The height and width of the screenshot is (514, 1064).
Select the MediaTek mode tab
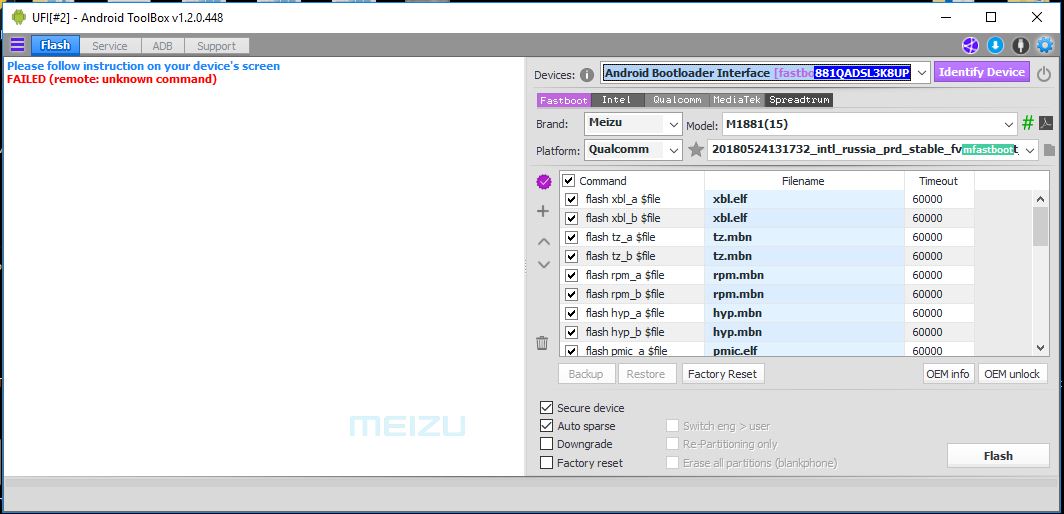(737, 100)
